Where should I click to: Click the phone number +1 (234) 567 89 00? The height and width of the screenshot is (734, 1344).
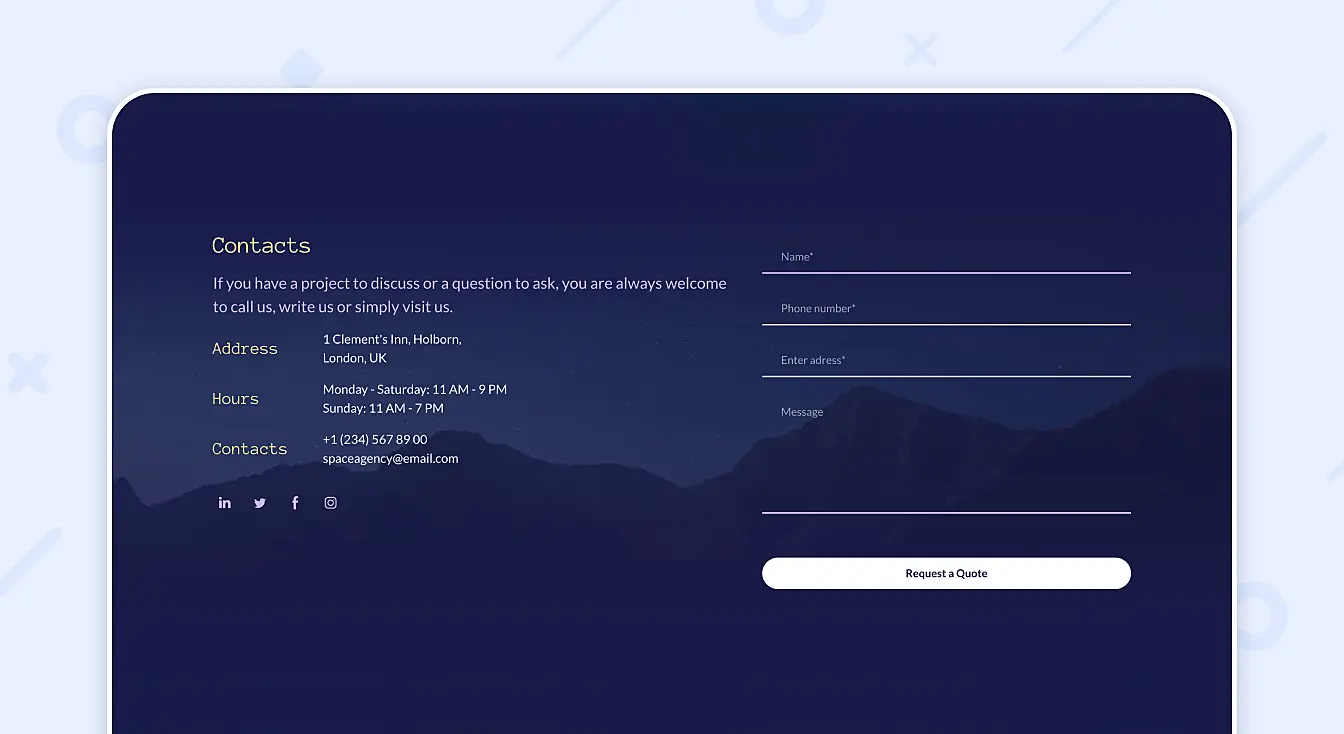tap(375, 439)
